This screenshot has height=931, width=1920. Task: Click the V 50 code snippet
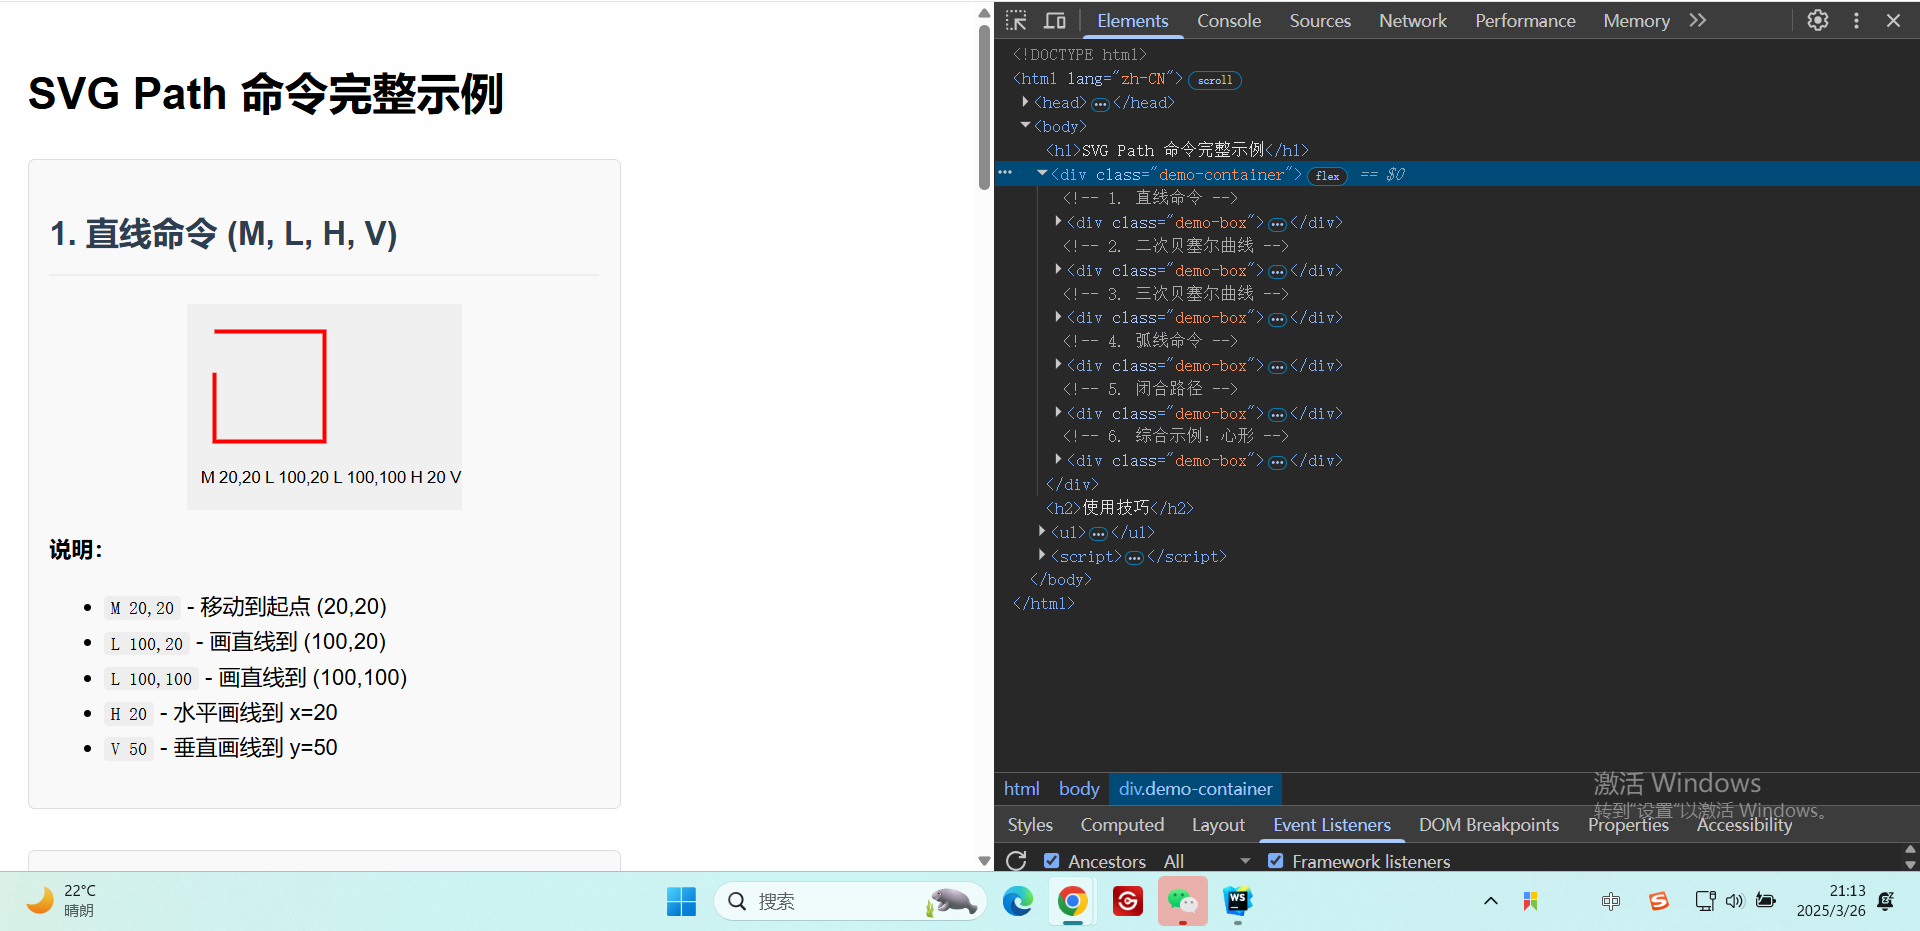[x=129, y=749]
